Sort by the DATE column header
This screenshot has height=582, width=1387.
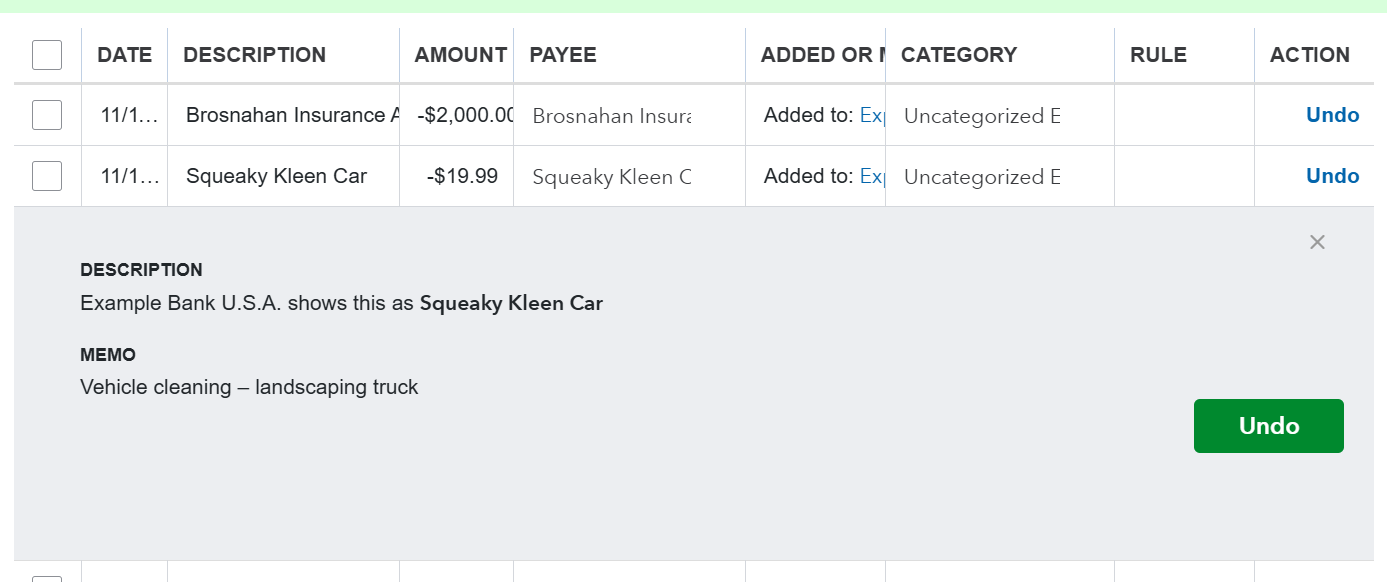(125, 55)
